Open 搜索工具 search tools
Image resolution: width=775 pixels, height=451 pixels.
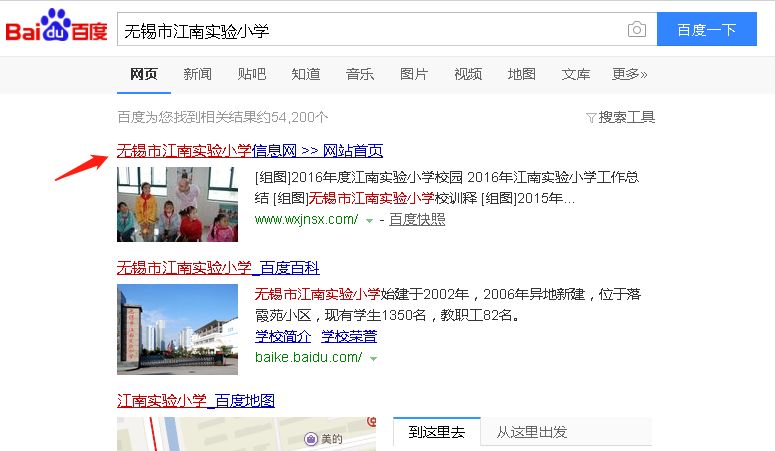(626, 117)
